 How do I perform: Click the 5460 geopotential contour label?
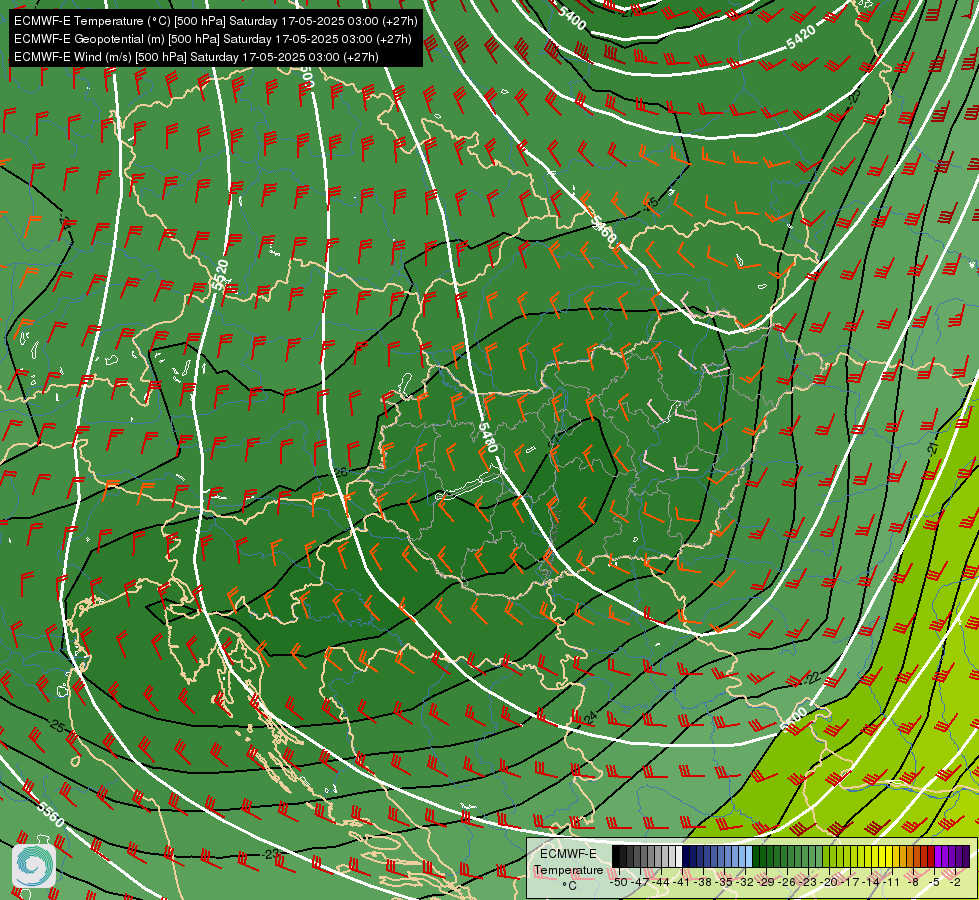click(x=603, y=229)
